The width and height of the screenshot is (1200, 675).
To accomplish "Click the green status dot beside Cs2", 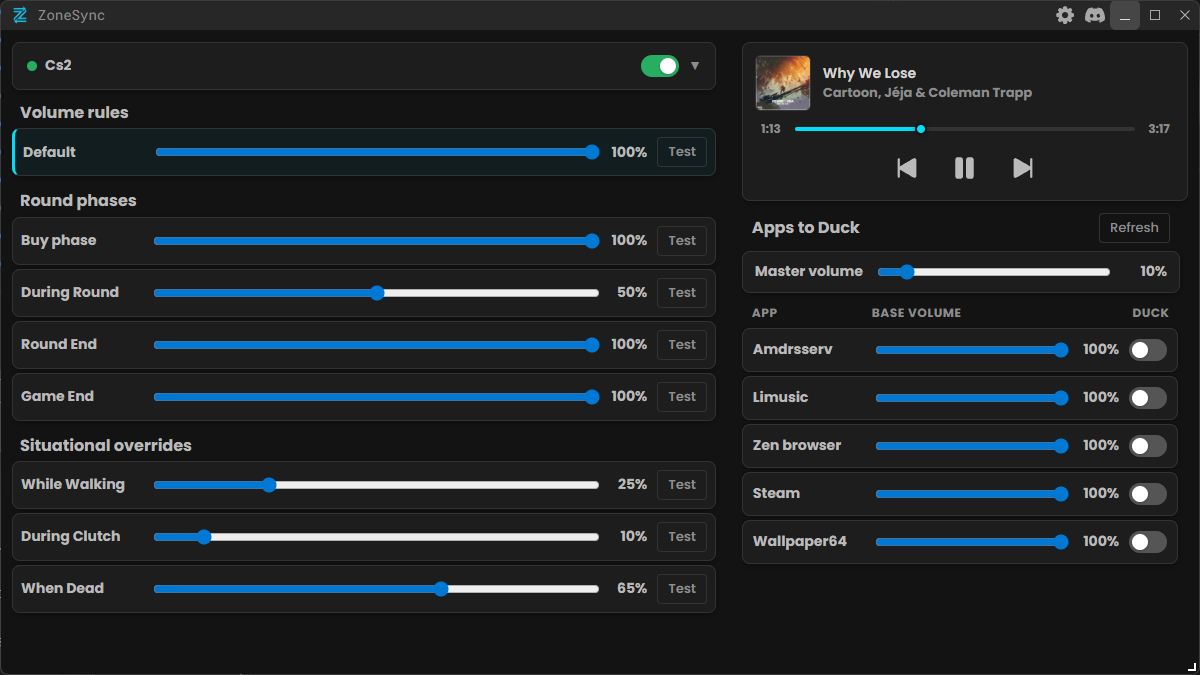I will tap(32, 66).
